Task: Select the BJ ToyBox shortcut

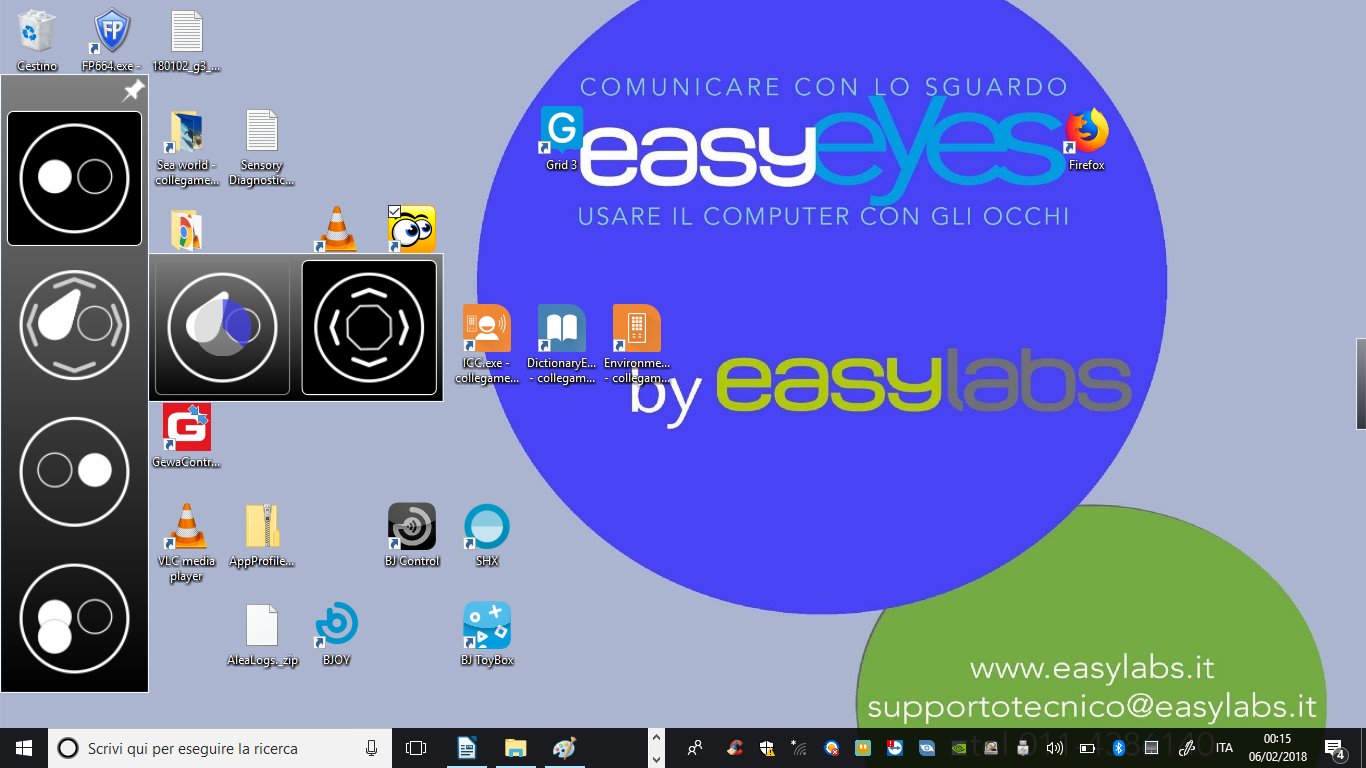Action: pos(487,635)
